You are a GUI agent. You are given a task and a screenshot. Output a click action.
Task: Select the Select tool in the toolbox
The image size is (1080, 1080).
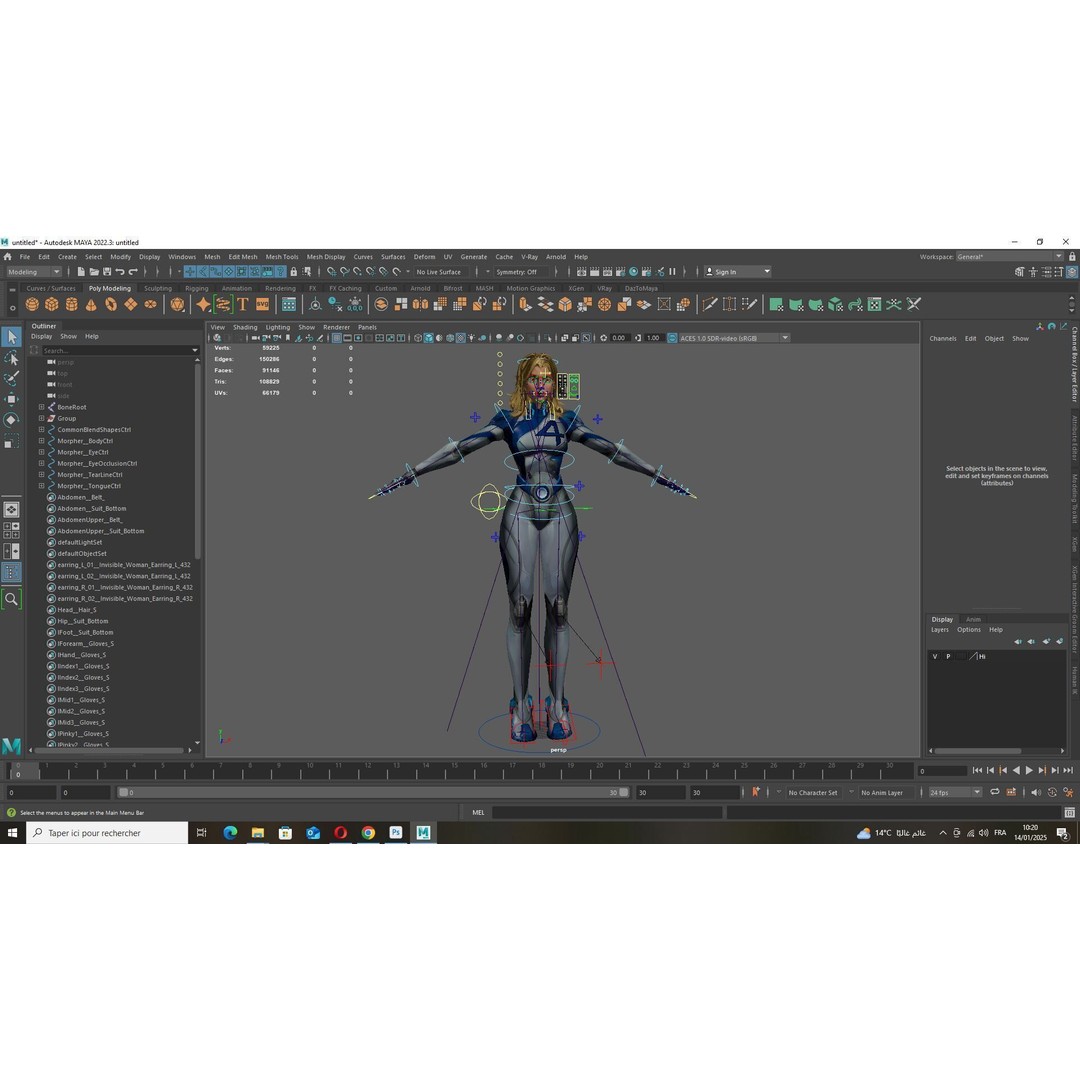click(12, 337)
